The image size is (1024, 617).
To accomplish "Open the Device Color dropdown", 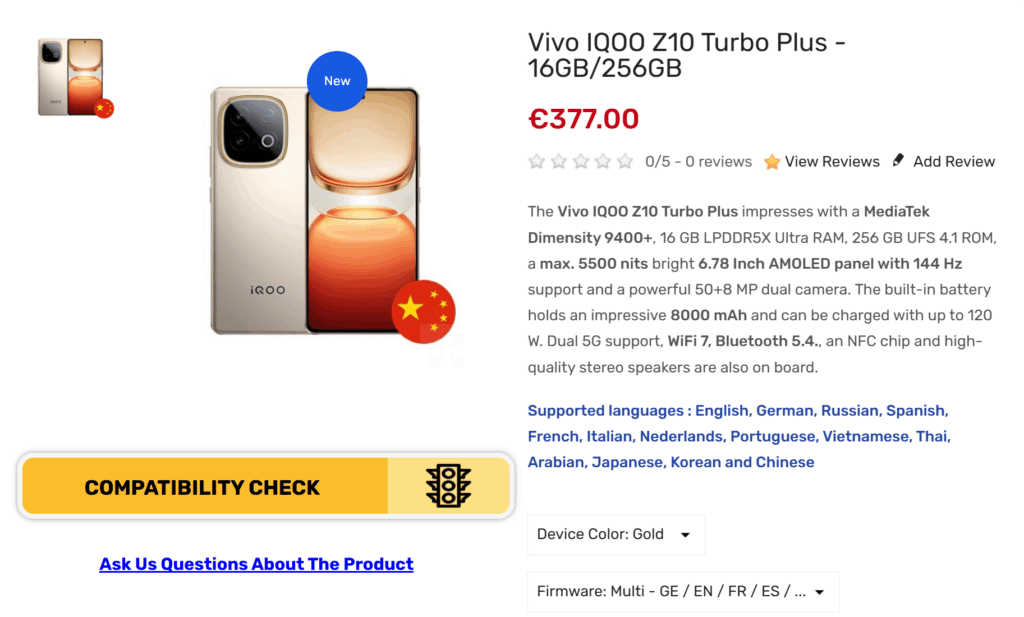I will pyautogui.click(x=615, y=534).
